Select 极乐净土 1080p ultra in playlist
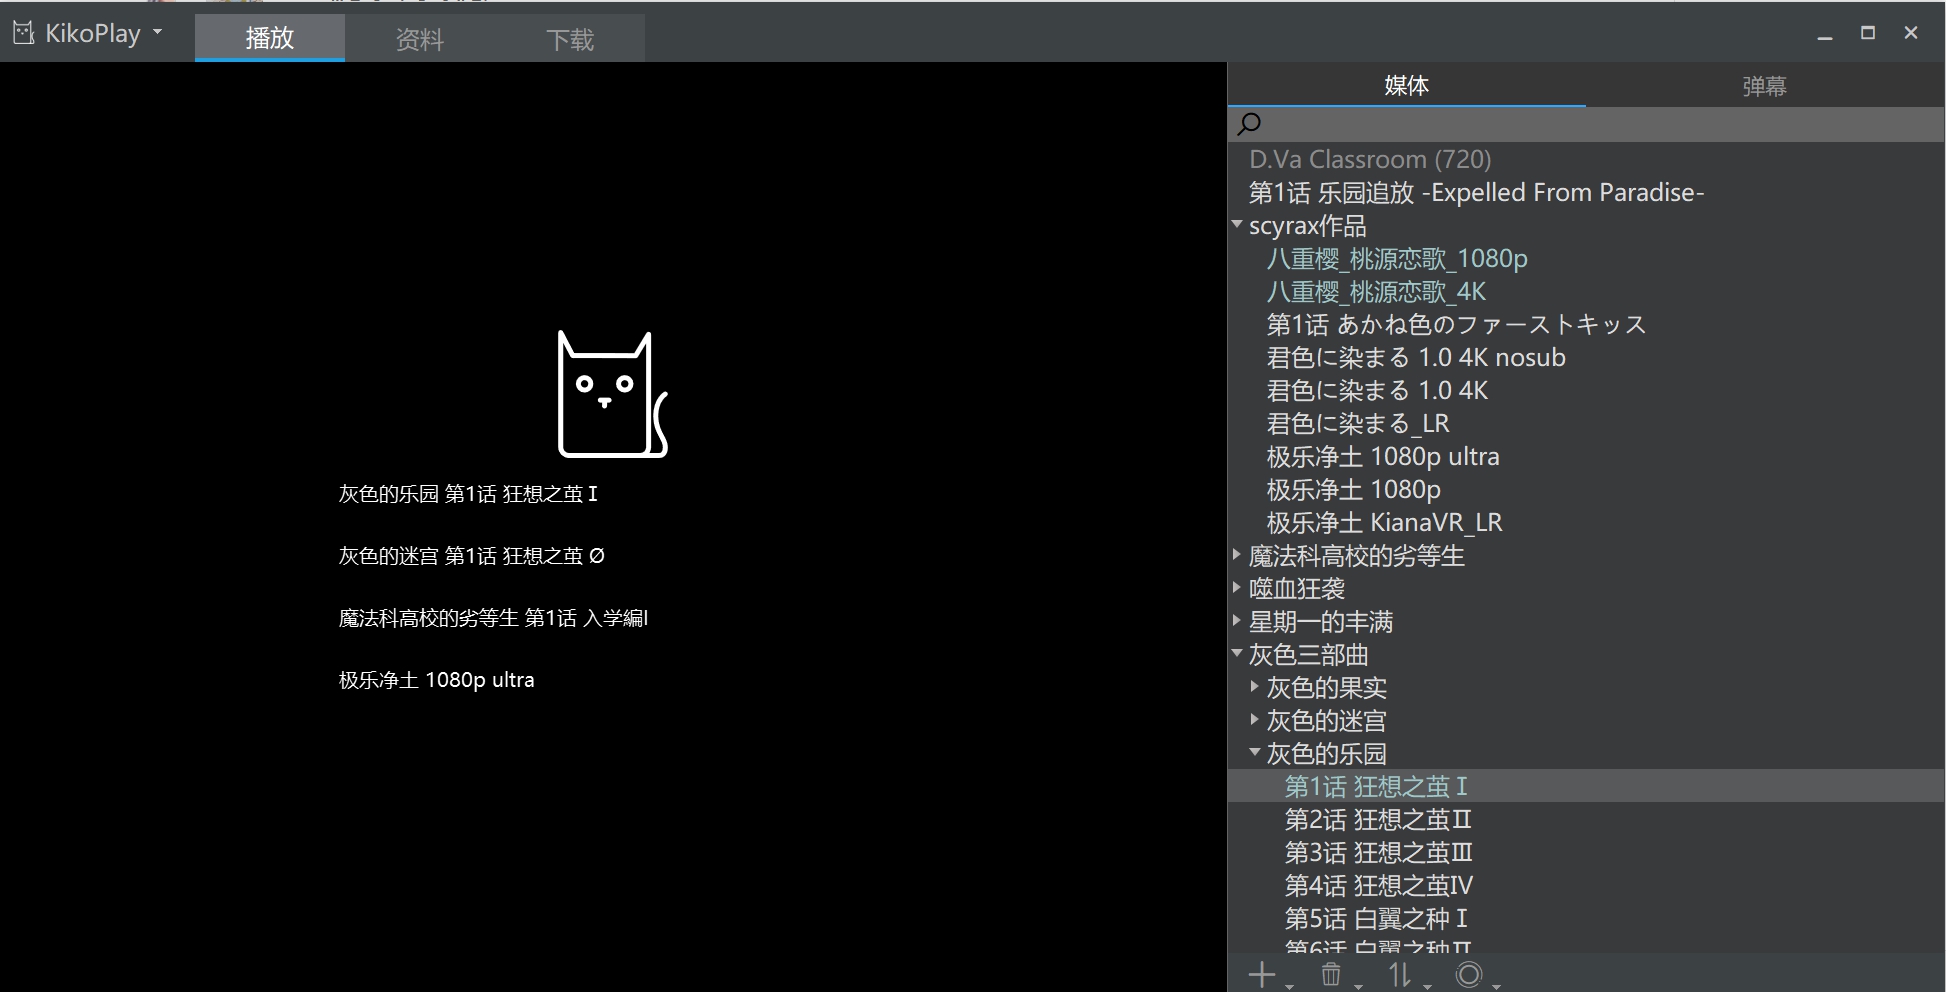This screenshot has height=992, width=1946. [1383, 456]
